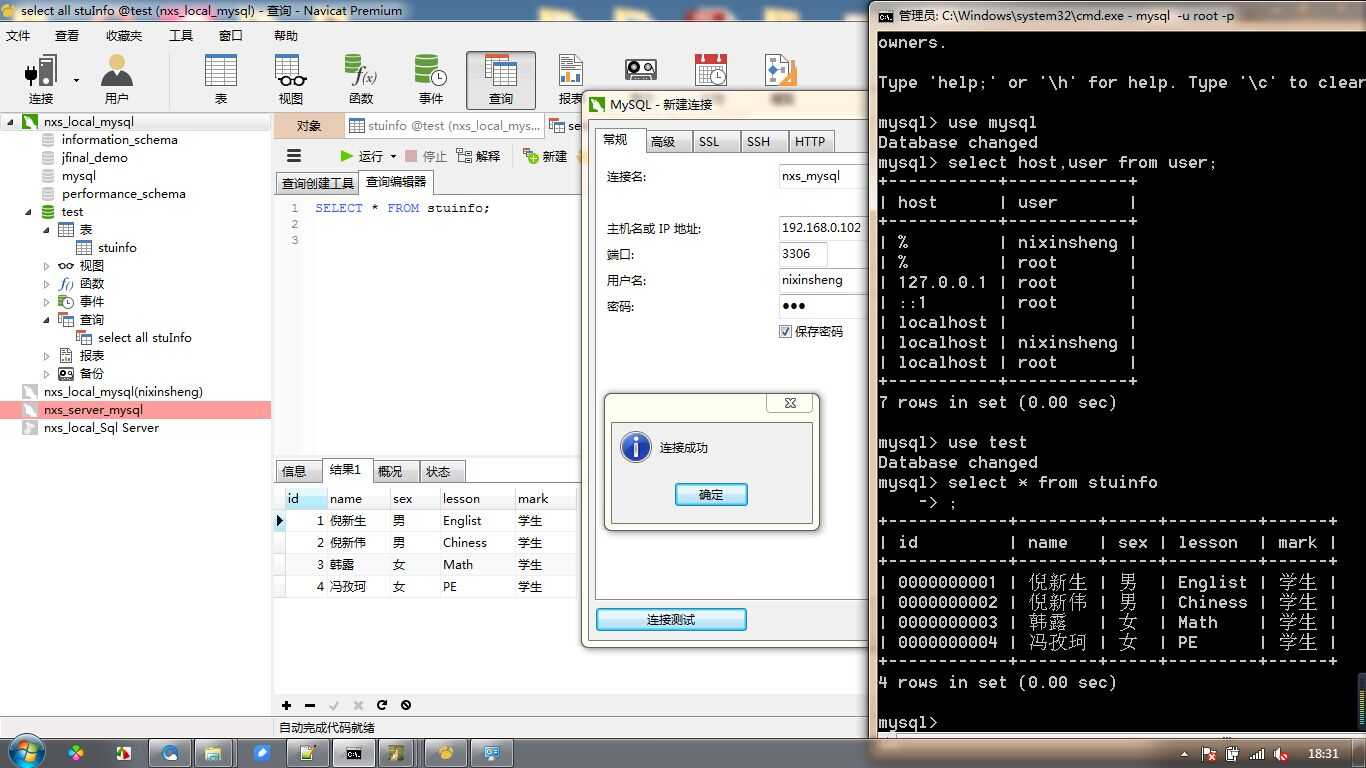The height and width of the screenshot is (768, 1366).
Task: Expand the 备份 tree node
Action: pyautogui.click(x=46, y=374)
